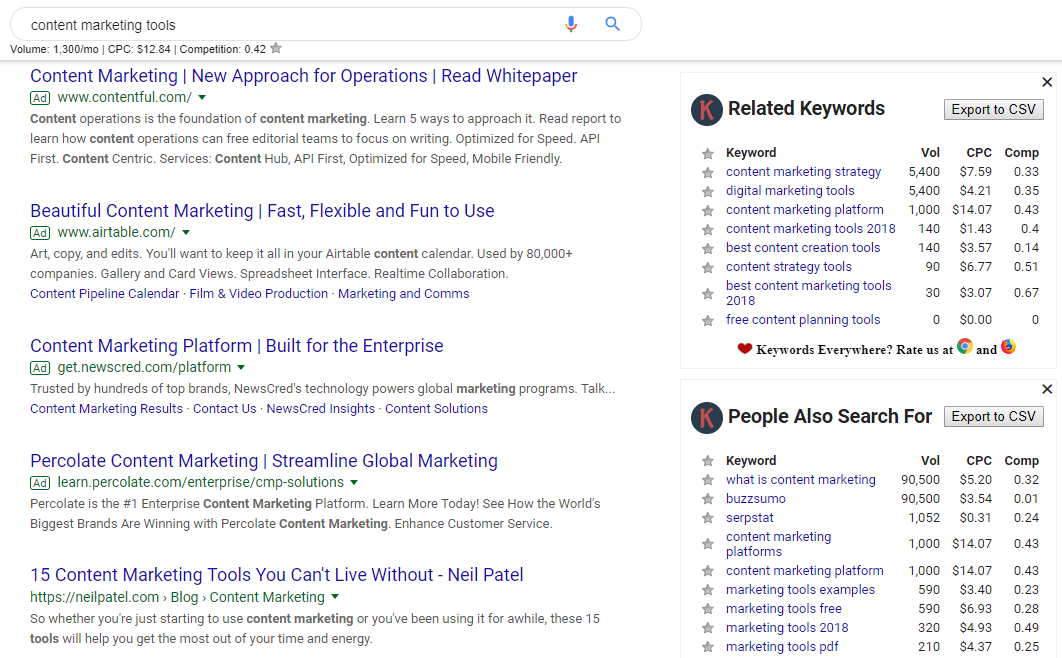Click the blue magnifier search icon
The height and width of the screenshot is (658, 1062).
612,24
